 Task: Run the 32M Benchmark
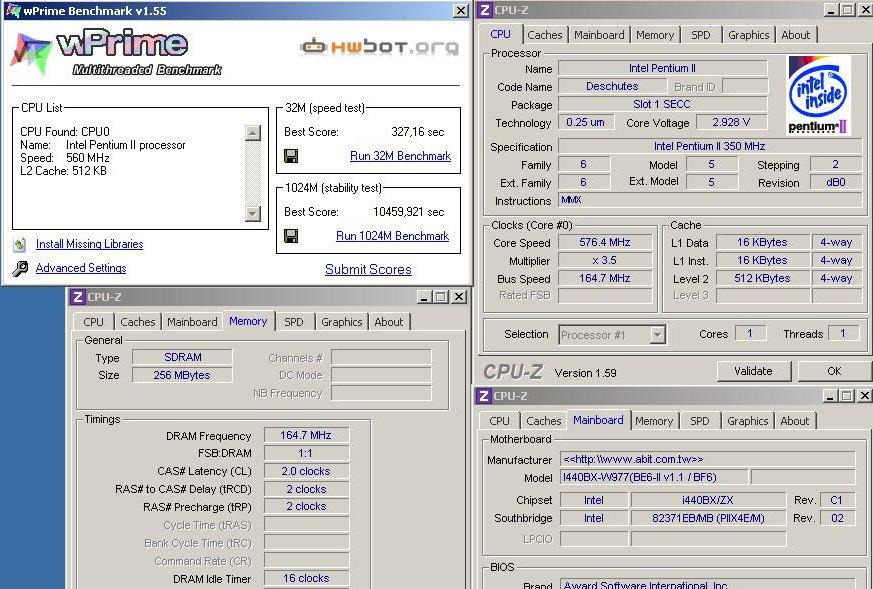[400, 156]
